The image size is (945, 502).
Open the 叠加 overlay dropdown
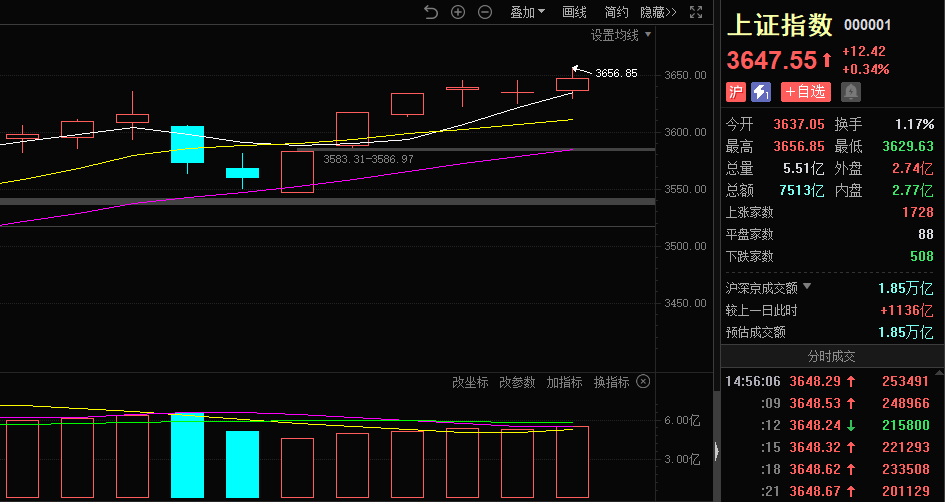[527, 12]
